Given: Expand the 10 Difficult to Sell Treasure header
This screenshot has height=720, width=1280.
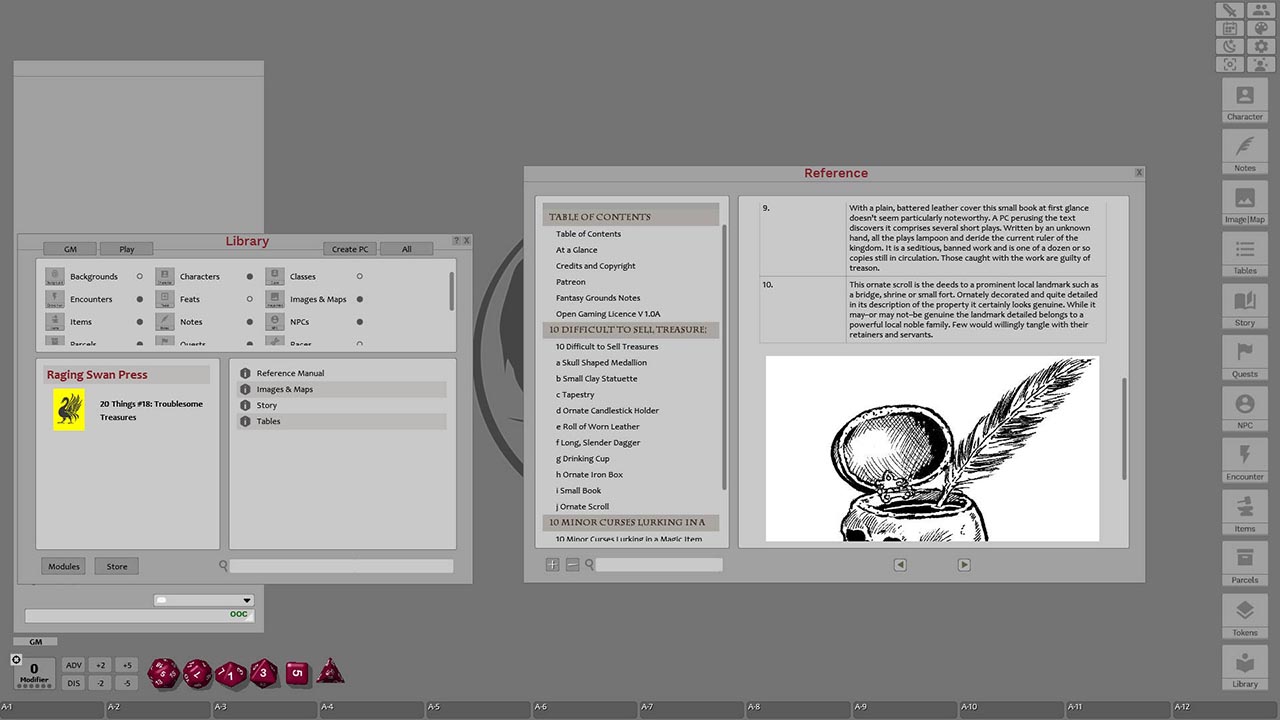Looking at the screenshot, I should tap(630, 329).
